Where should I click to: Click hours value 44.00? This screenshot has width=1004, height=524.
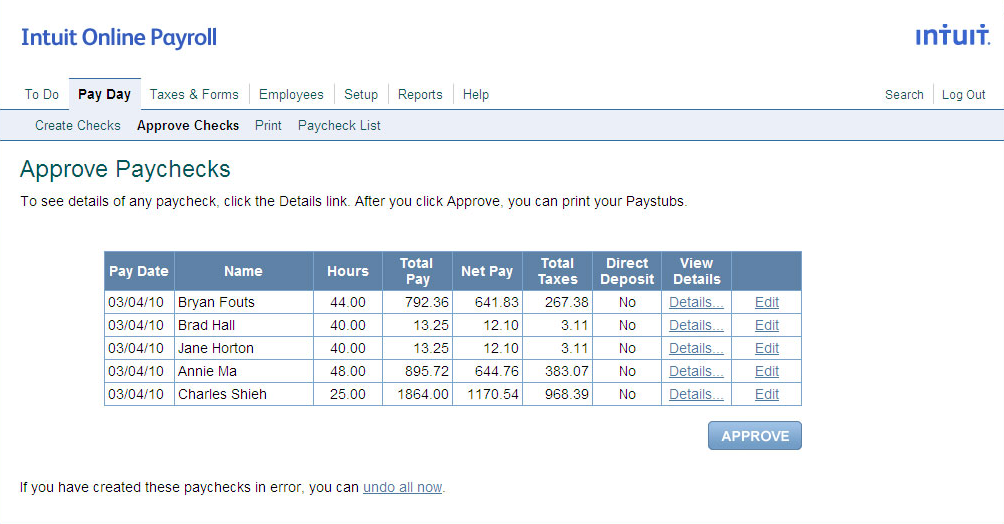tap(348, 302)
